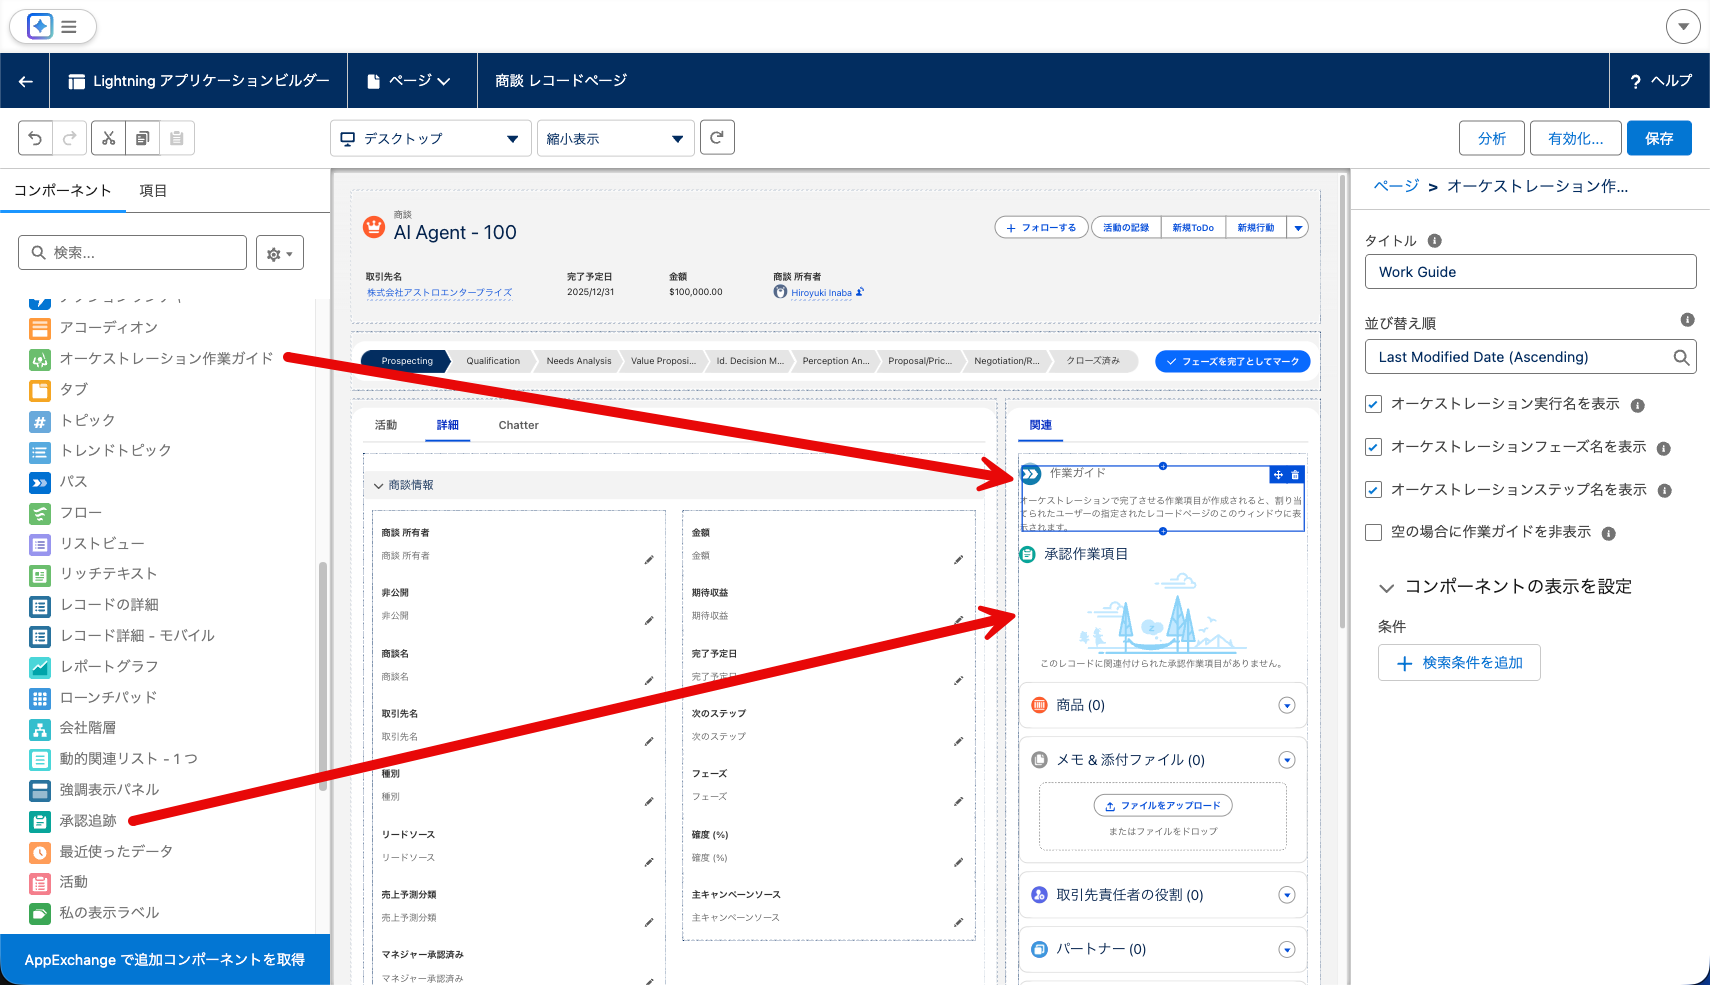Toggle オーケストレーション実行名を表示 checkbox
Image resolution: width=1710 pixels, height=985 pixels.
click(x=1374, y=404)
